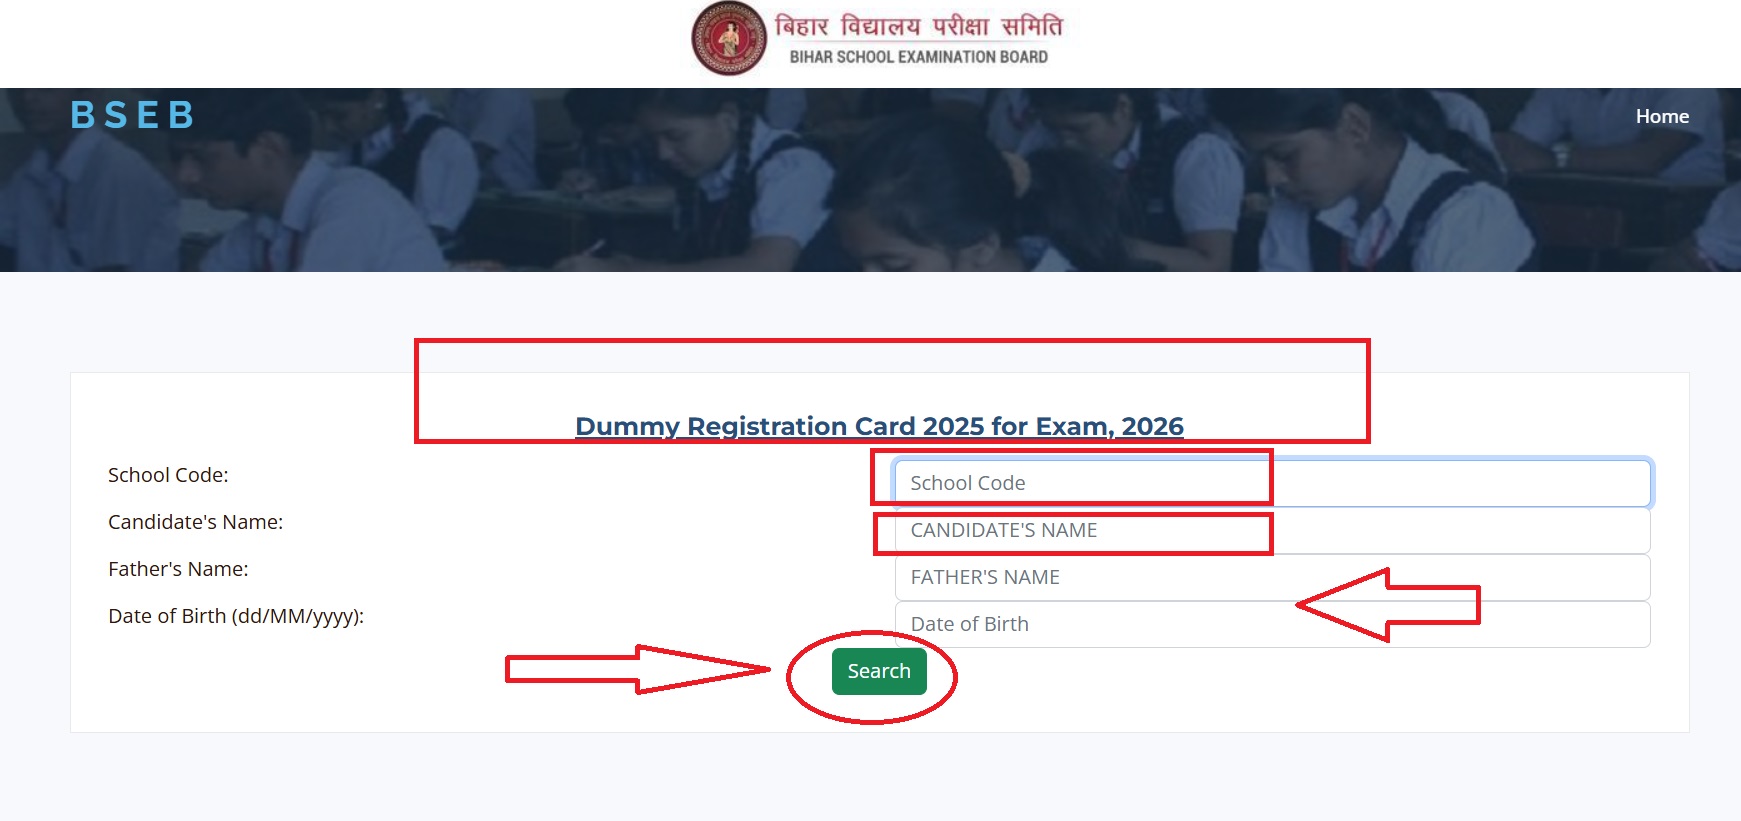Click the students banner photo
The image size is (1741, 821).
click(870, 180)
